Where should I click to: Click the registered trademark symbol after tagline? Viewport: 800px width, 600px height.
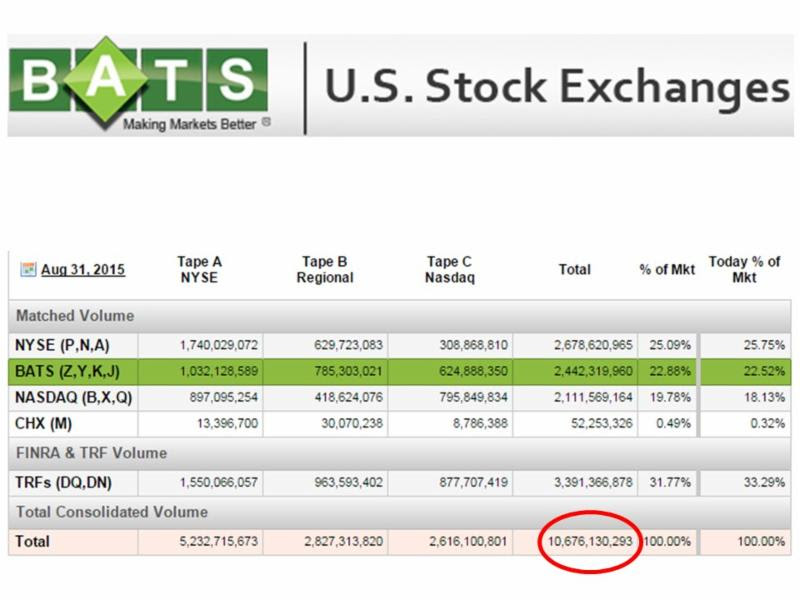click(x=266, y=121)
